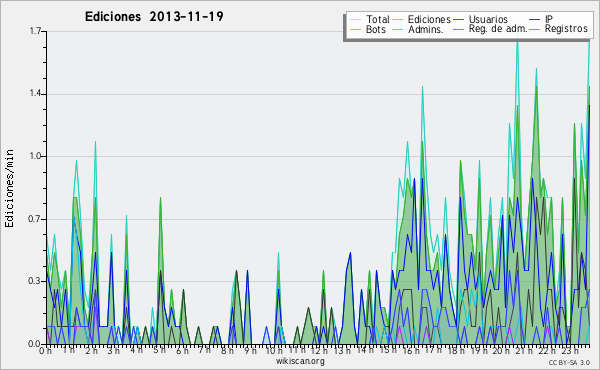600x370 pixels.
Task: Click the Total legend color line
Action: click(355, 20)
